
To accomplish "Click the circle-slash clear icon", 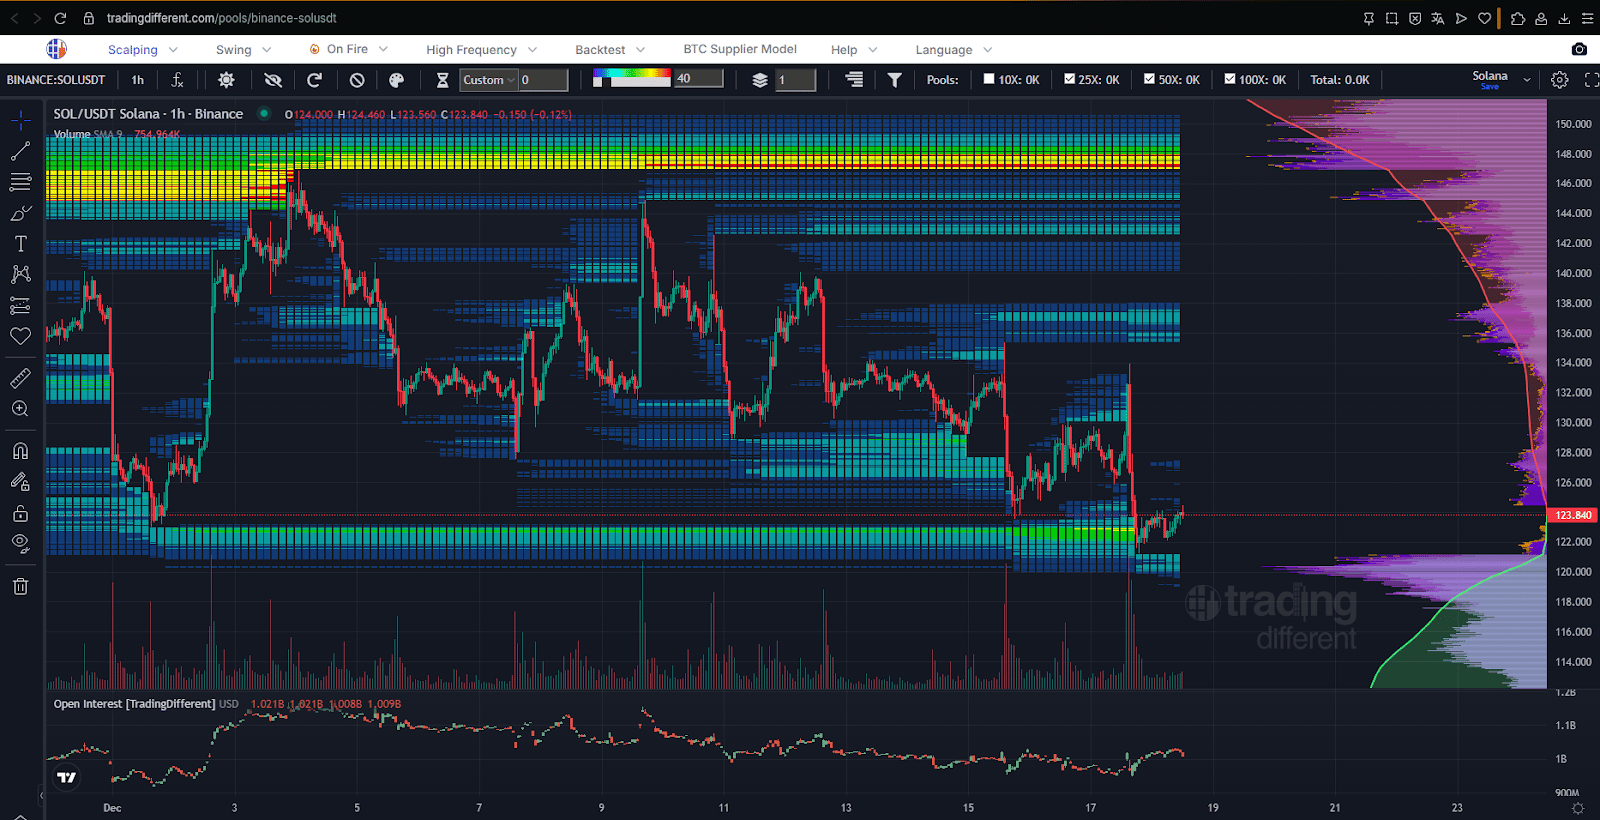I will [357, 80].
